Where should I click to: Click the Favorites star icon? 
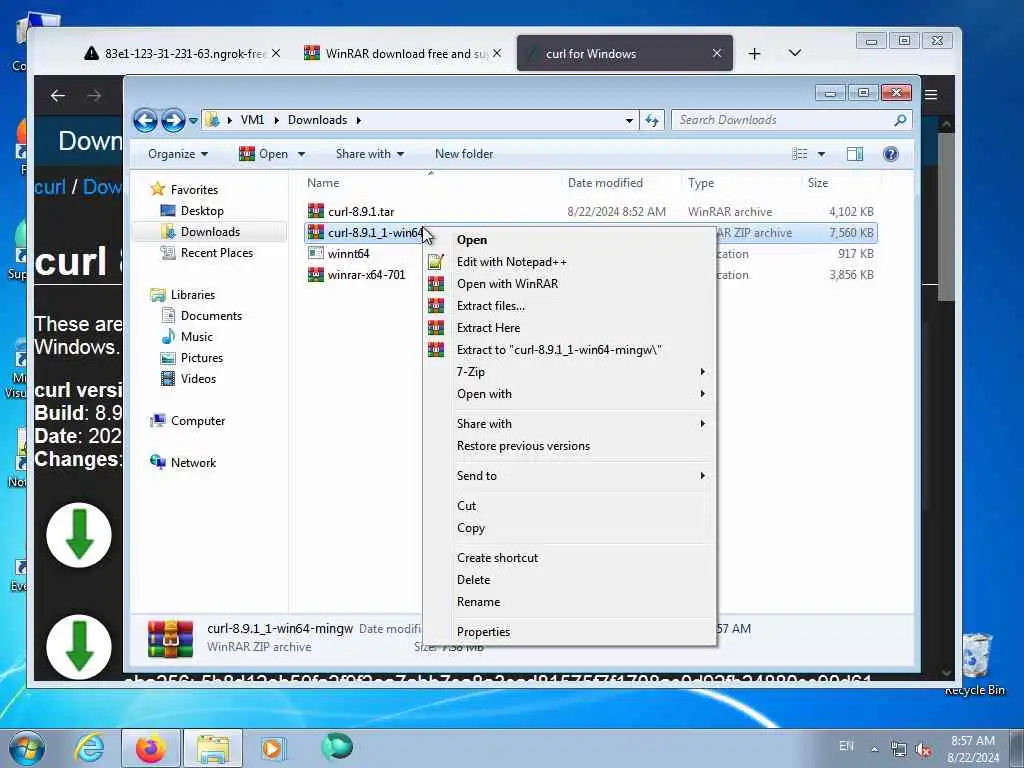pos(157,189)
